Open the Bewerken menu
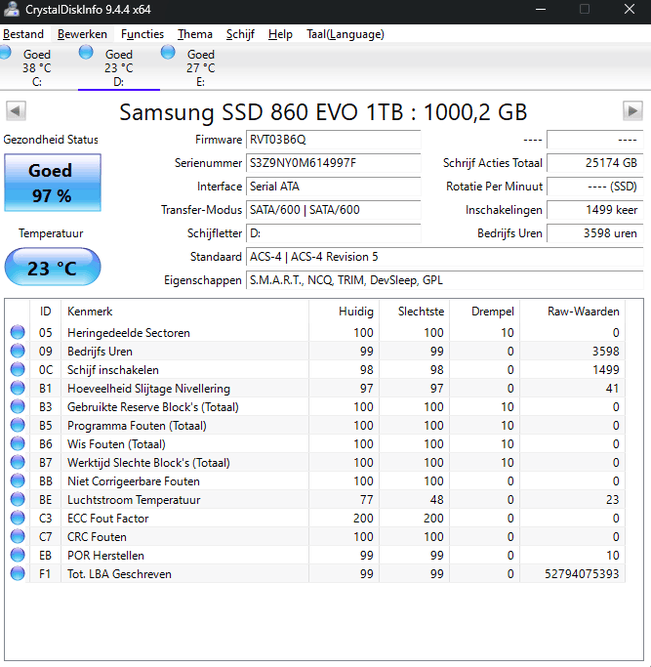Image resolution: width=651 pixels, height=667 pixels. click(82, 34)
